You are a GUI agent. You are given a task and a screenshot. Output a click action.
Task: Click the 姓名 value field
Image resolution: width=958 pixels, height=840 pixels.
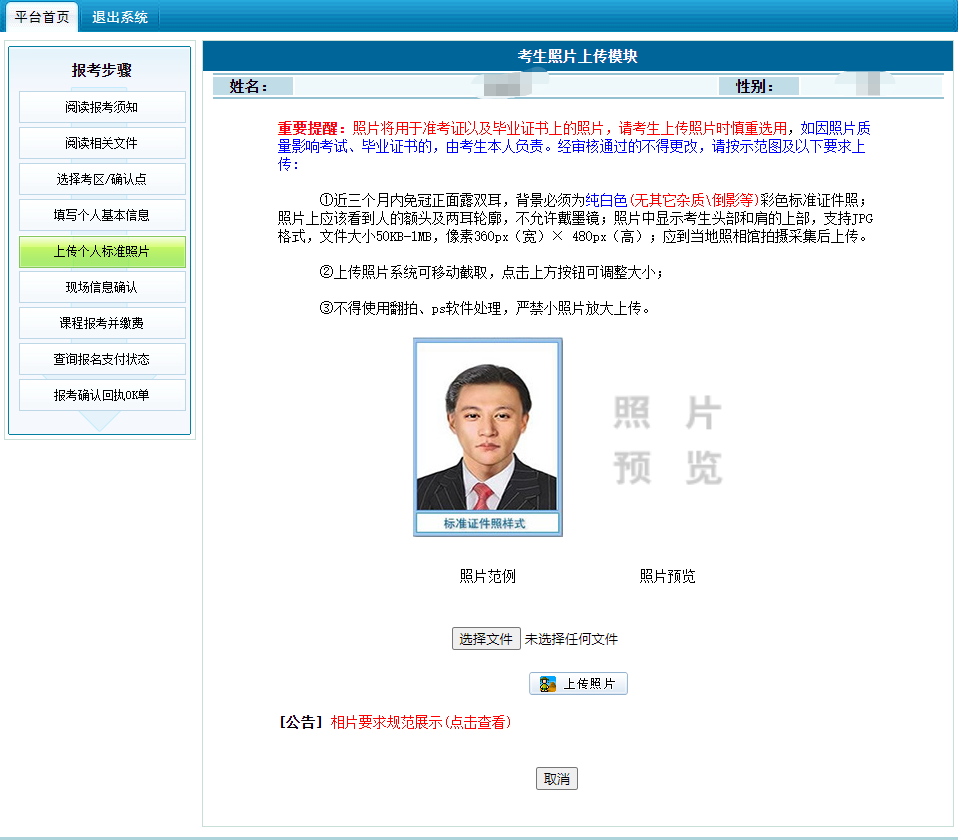point(490,86)
